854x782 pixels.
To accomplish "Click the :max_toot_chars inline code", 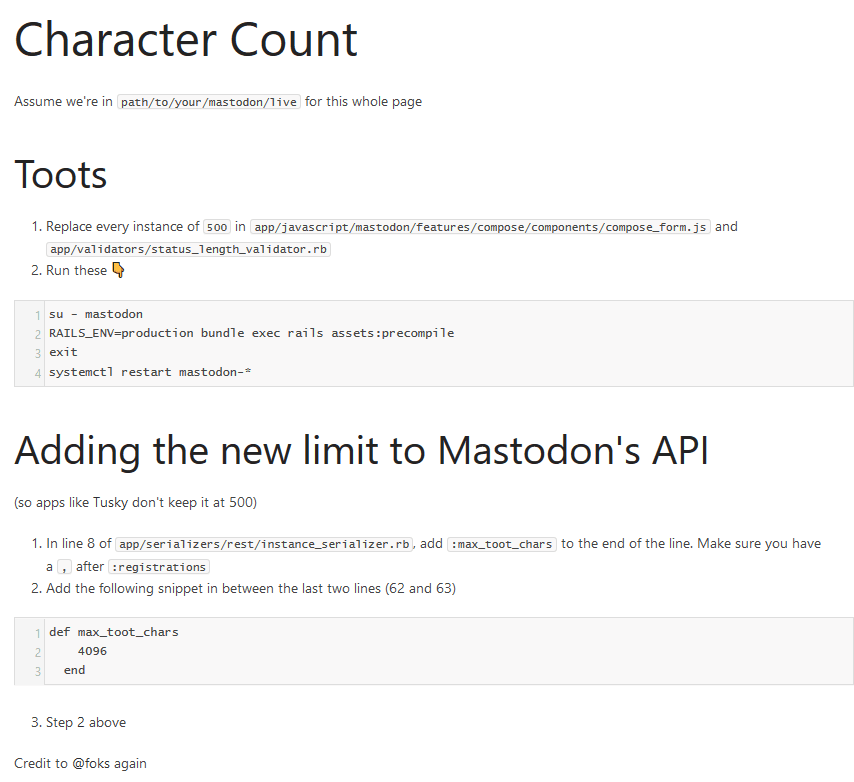I will click(x=501, y=544).
